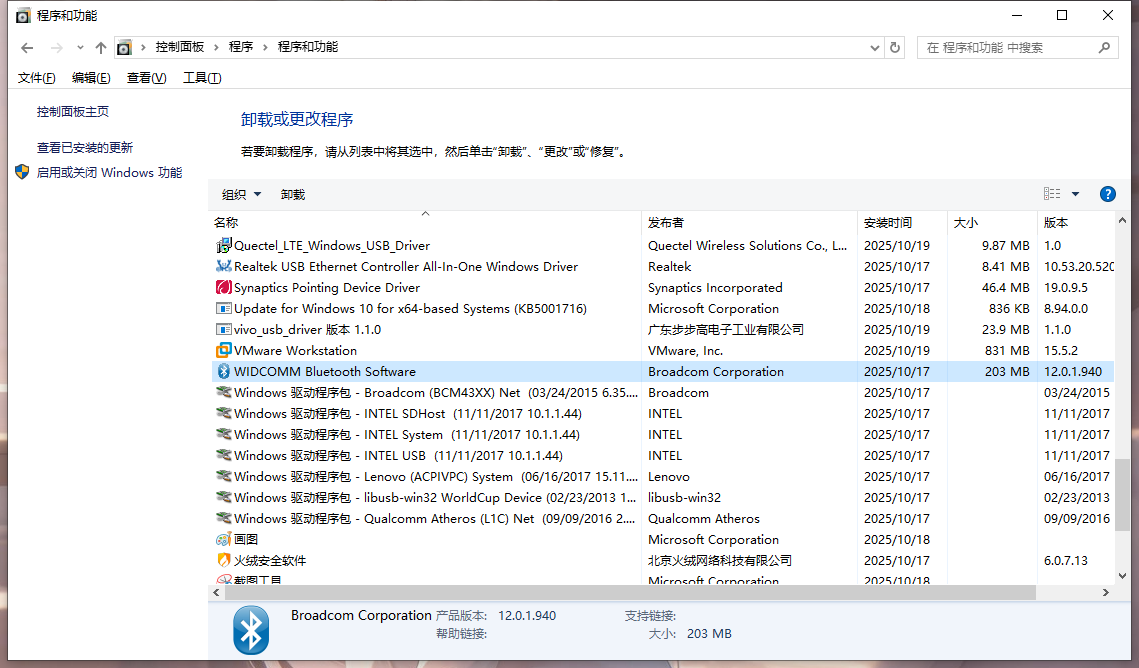Open 启用或关闭 Windows 功能 link
The height and width of the screenshot is (668, 1139).
pyautogui.click(x=109, y=172)
